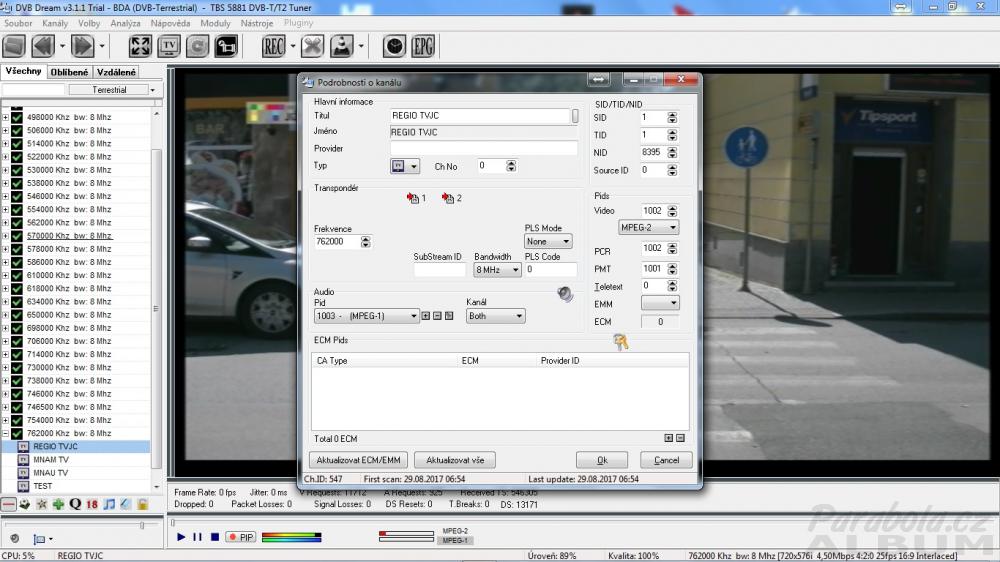The width and height of the screenshot is (1000, 562).
Task: Click the picture snapshot toolbar icon
Action: (x=226, y=47)
